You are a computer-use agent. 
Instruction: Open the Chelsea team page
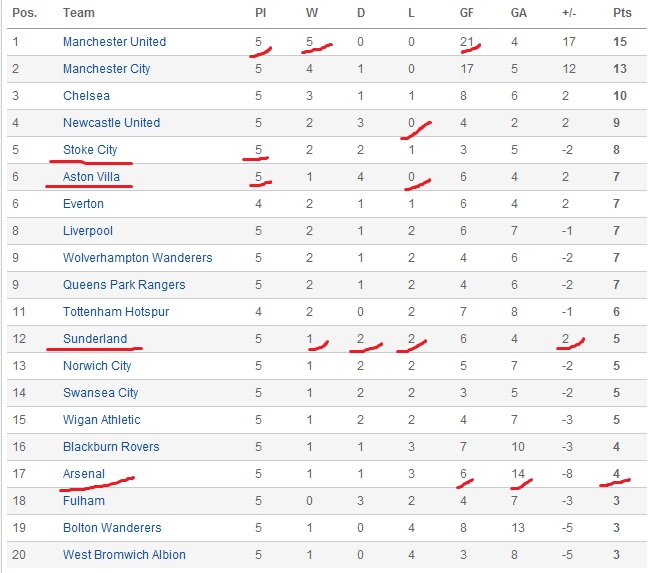point(86,96)
